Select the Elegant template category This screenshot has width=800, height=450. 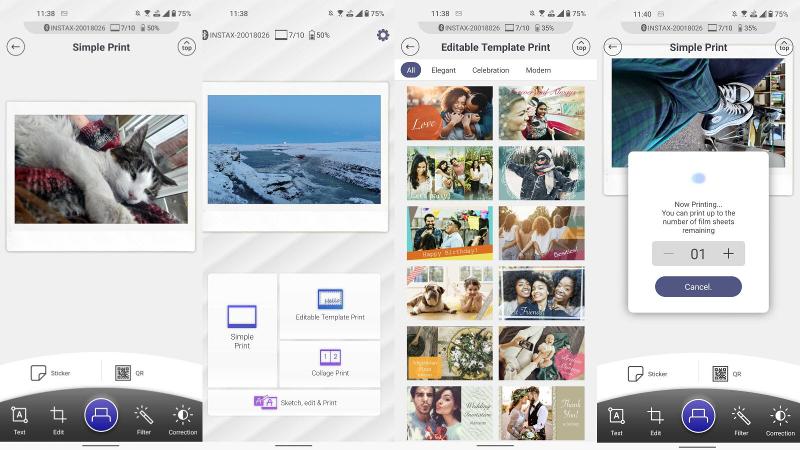(x=443, y=70)
